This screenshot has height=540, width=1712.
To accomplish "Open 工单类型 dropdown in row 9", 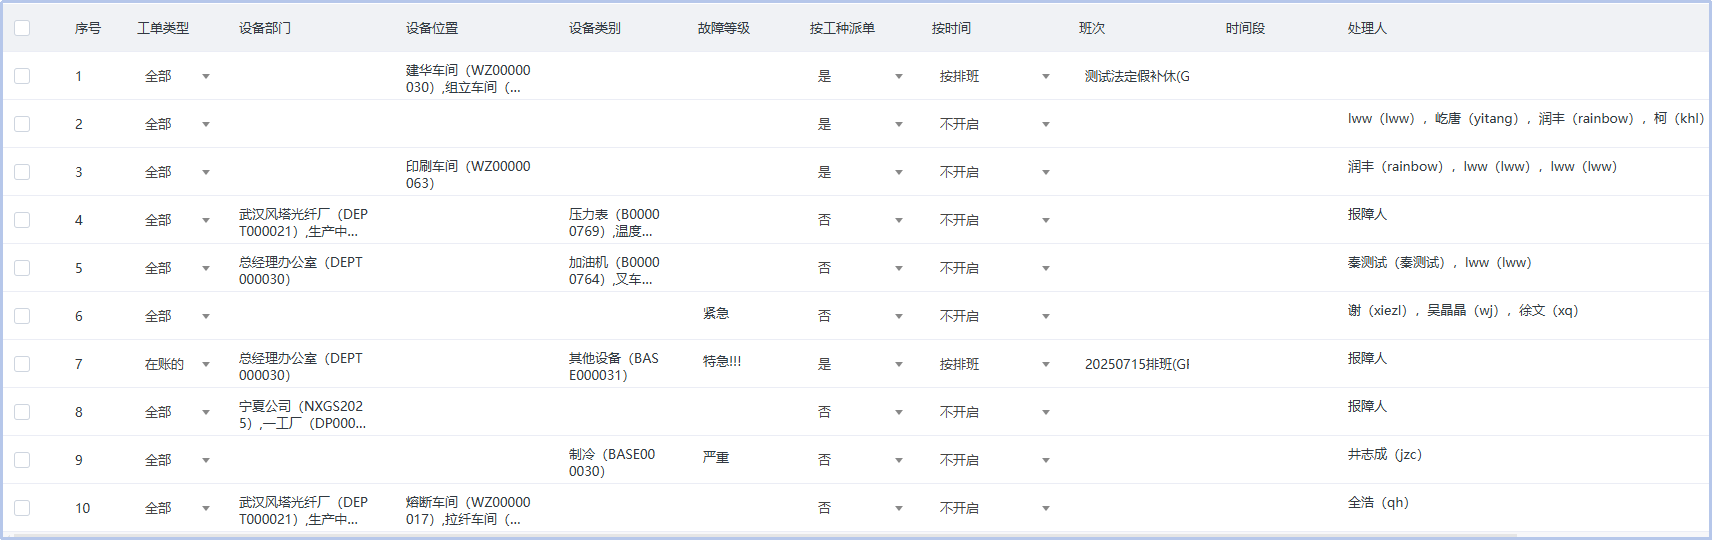I will 177,460.
